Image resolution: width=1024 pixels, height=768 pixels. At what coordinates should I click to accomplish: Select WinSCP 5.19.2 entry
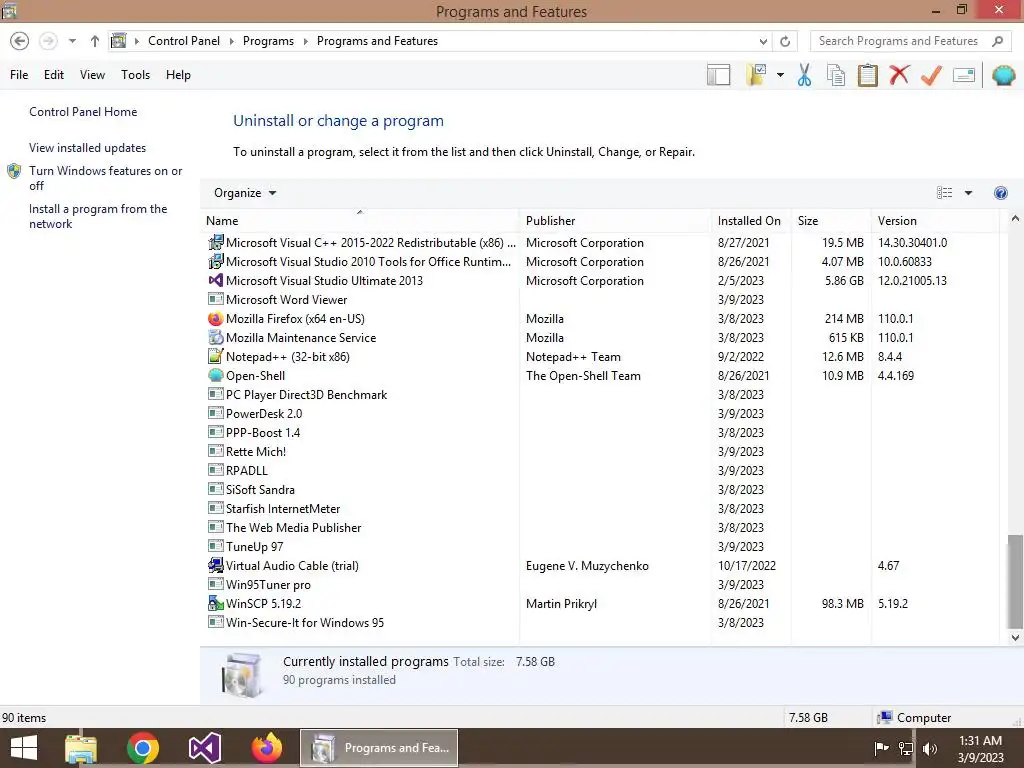click(x=600, y=603)
